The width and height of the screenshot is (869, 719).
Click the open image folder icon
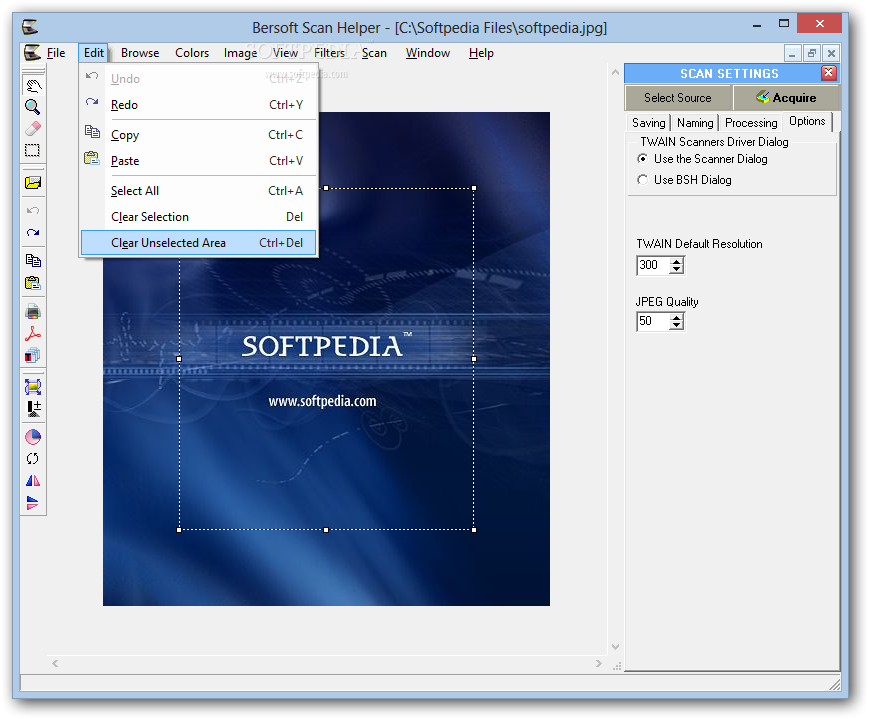click(x=33, y=183)
